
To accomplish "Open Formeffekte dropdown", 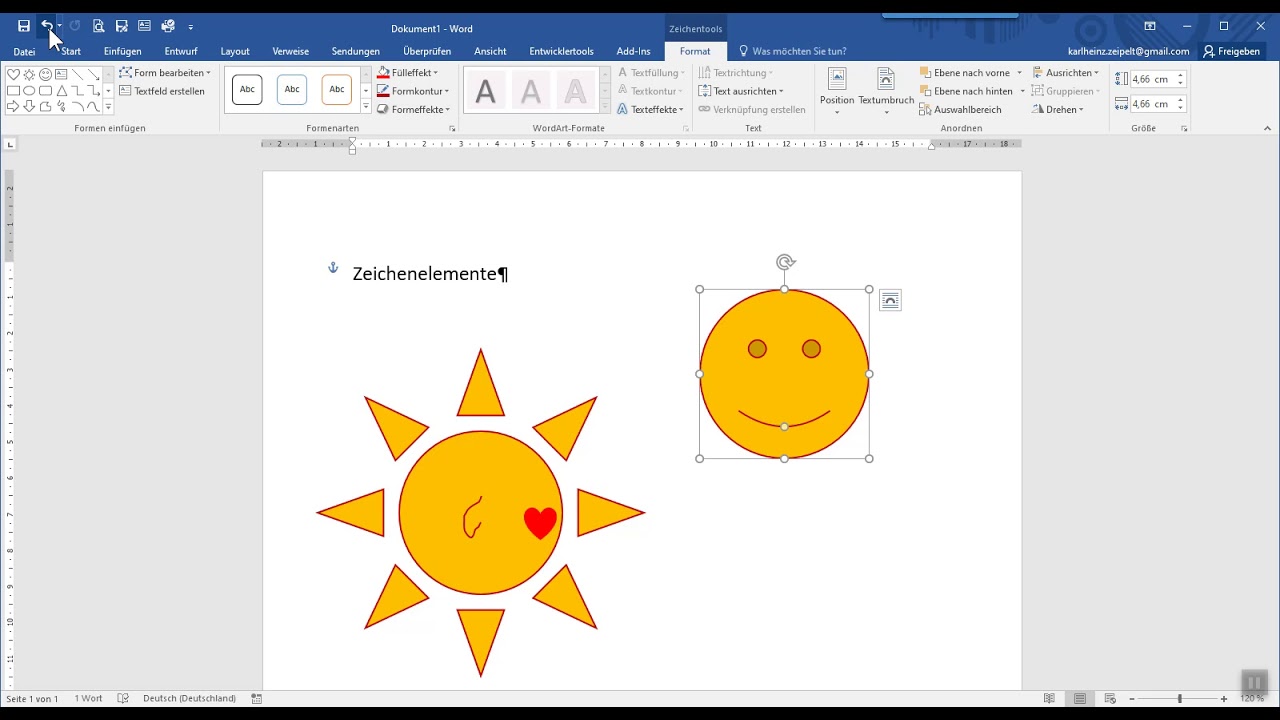I will (413, 109).
